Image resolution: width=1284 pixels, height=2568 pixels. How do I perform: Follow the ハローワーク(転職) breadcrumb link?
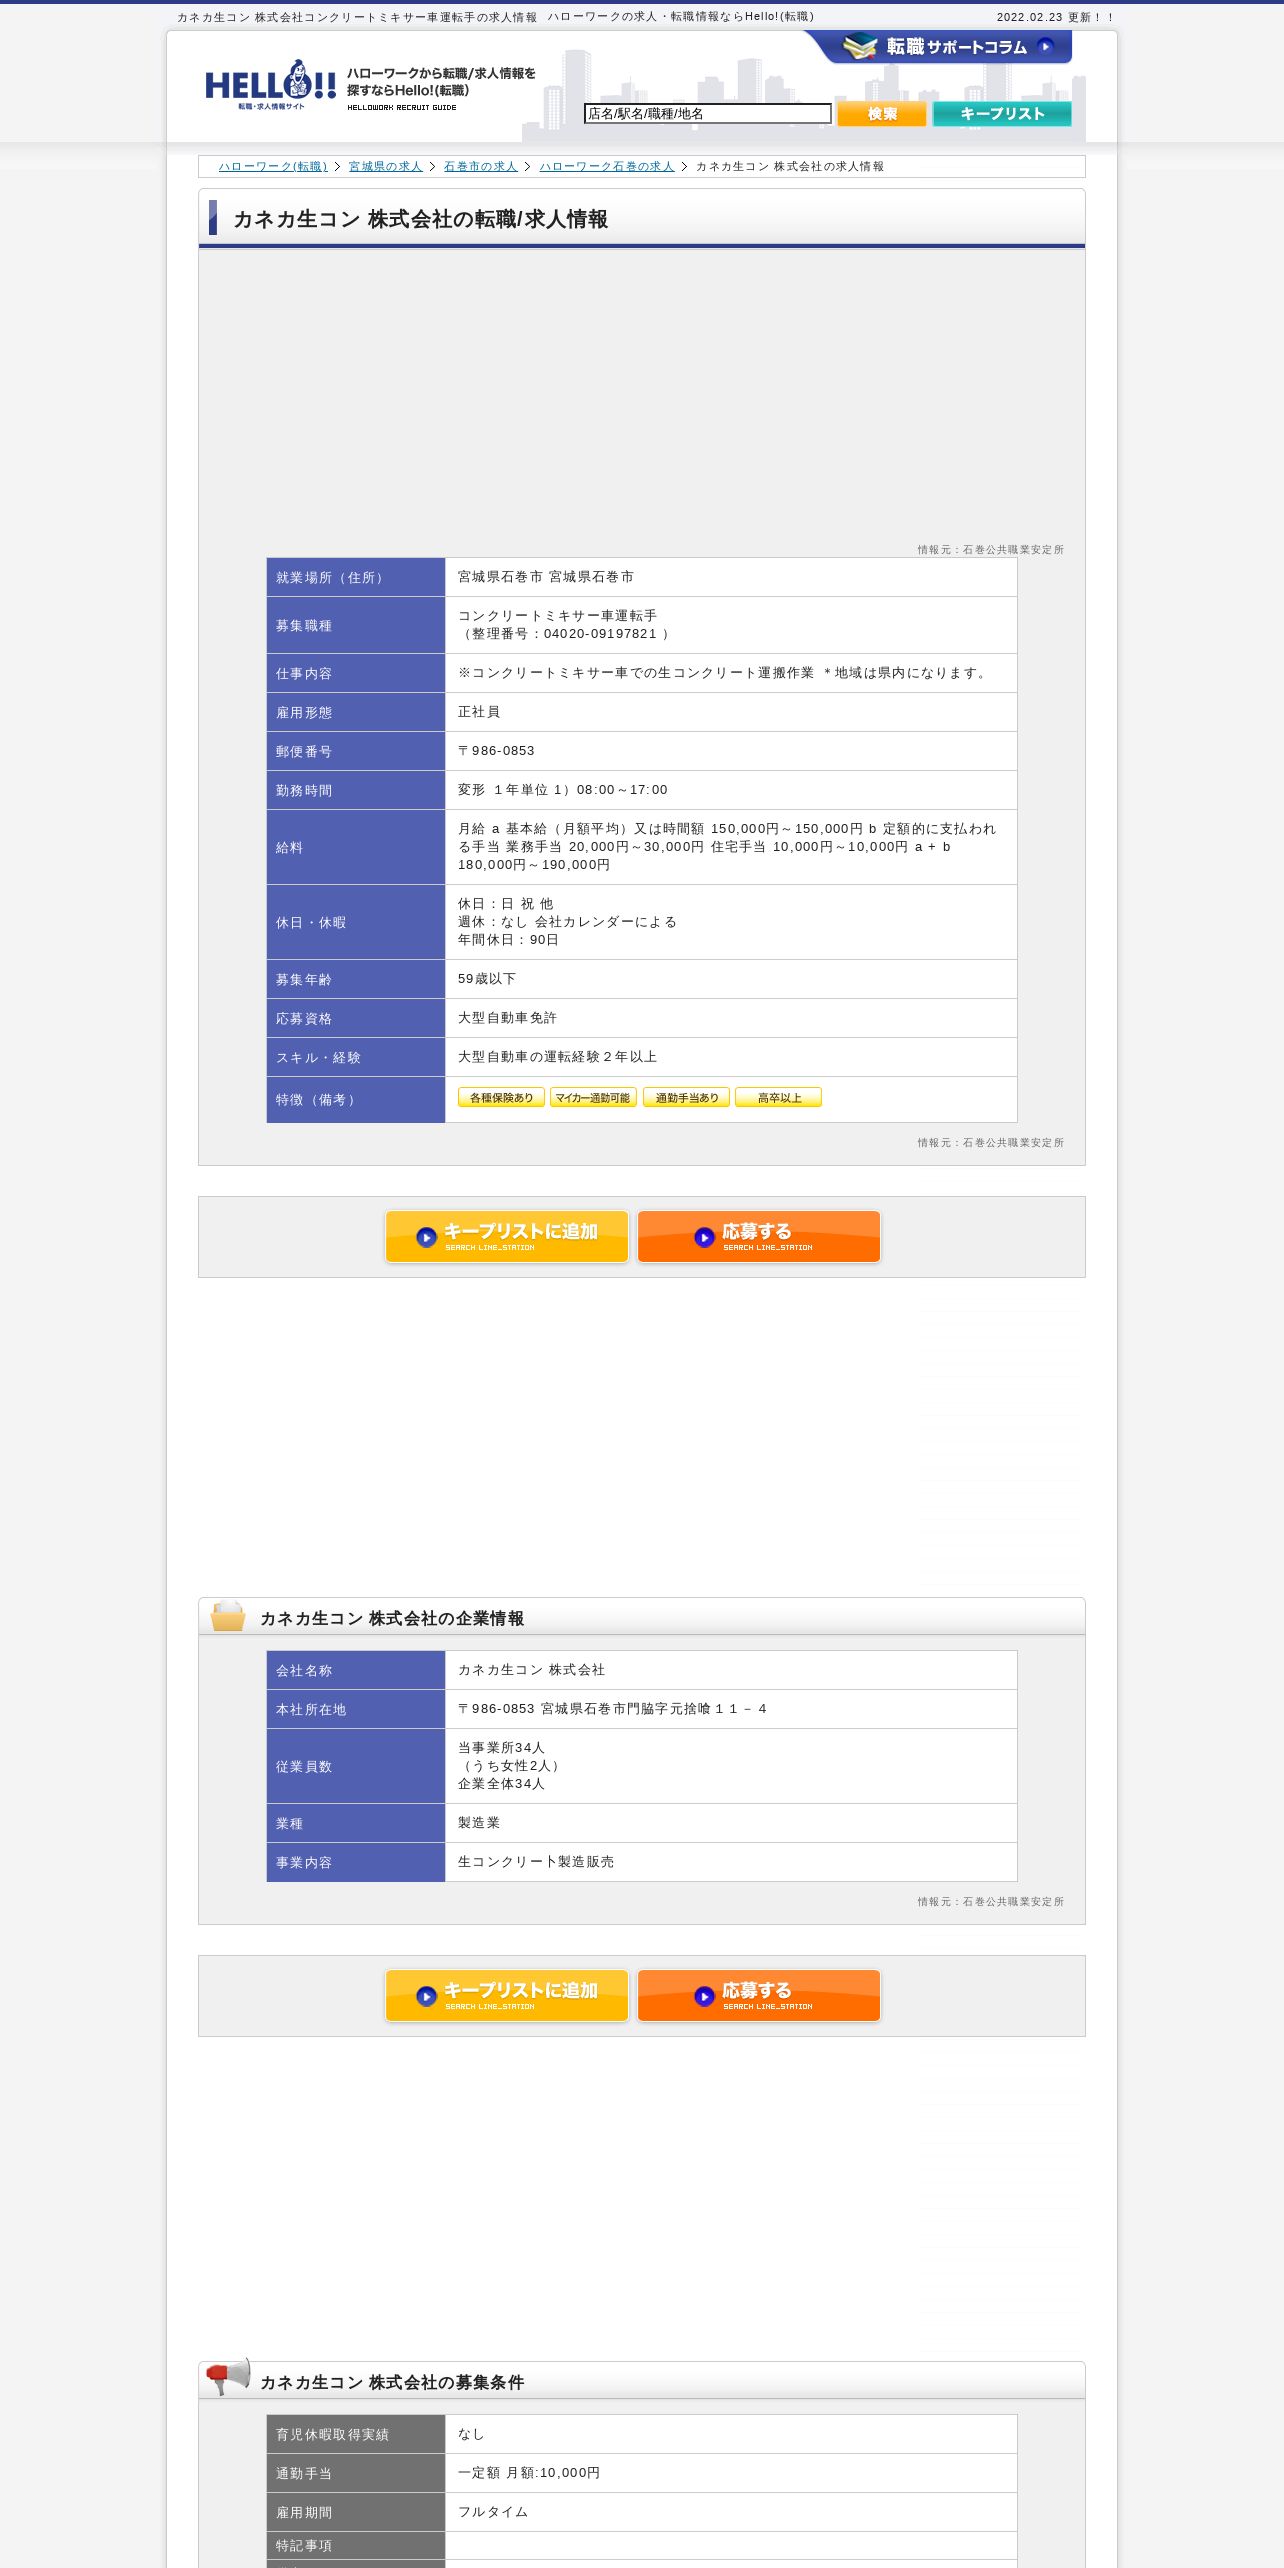tap(273, 167)
